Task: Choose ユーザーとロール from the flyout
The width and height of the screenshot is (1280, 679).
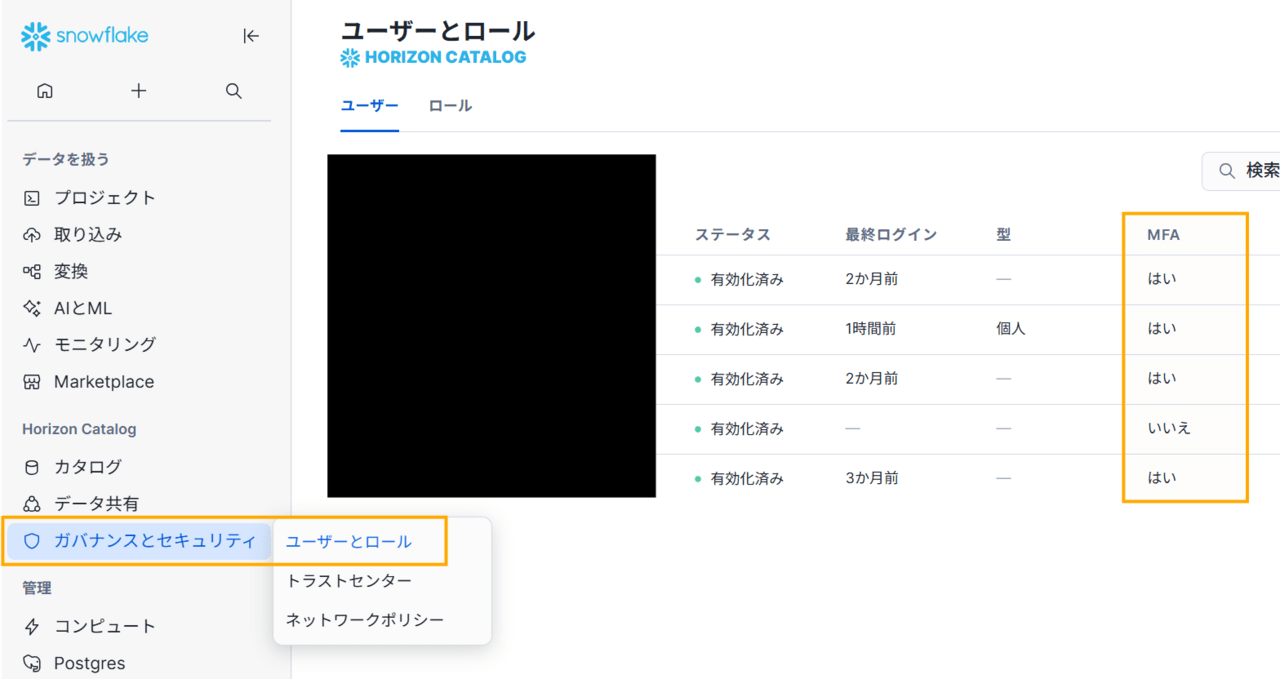Action: (x=348, y=542)
